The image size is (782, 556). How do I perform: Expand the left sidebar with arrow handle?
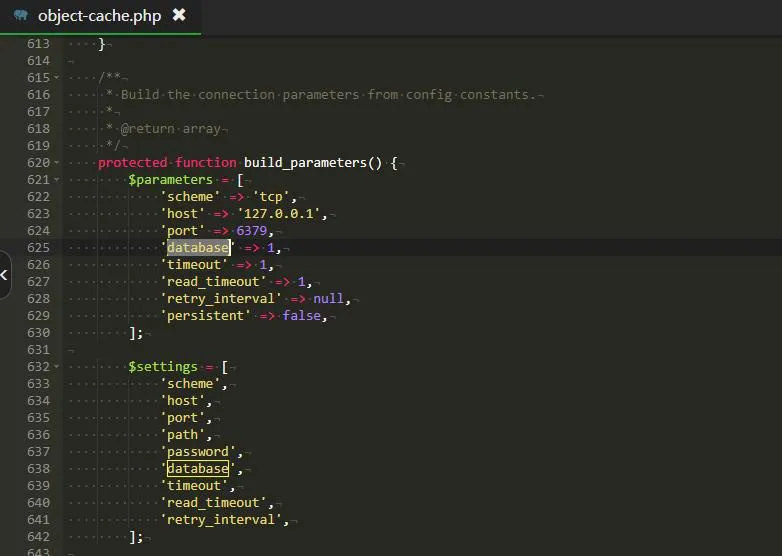[5, 274]
